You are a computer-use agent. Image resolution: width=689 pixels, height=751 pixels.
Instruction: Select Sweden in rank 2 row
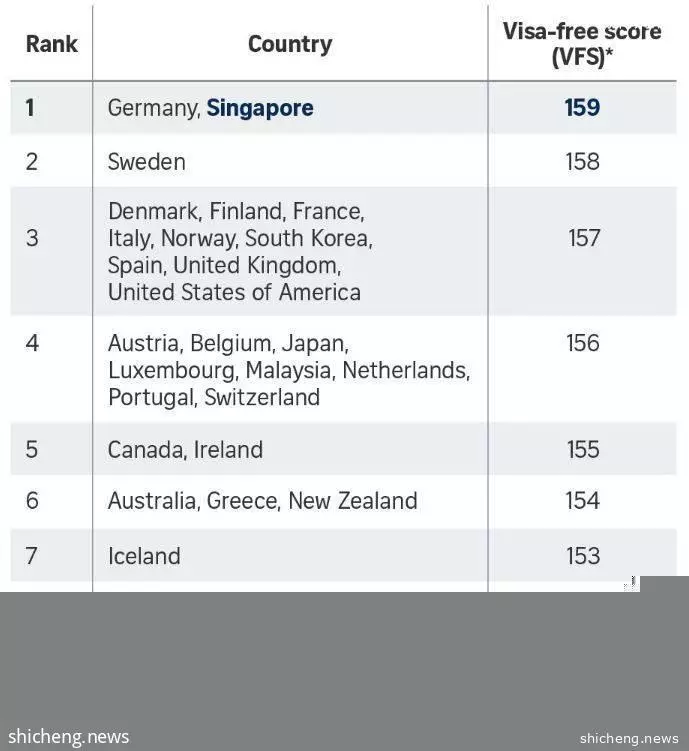click(x=147, y=162)
